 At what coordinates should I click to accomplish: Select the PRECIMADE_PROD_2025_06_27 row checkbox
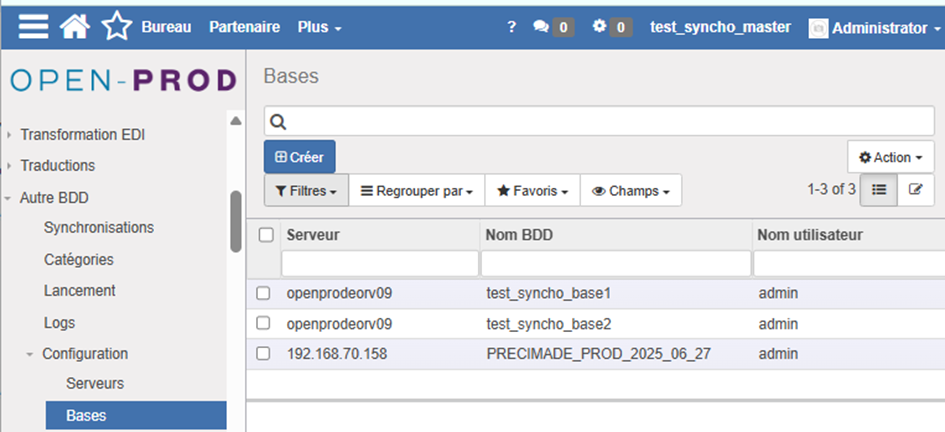pos(264,353)
